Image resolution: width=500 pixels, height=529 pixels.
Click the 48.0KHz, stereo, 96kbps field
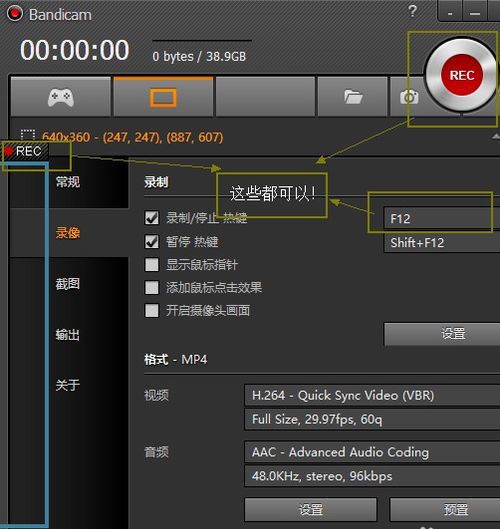[x=372, y=476]
